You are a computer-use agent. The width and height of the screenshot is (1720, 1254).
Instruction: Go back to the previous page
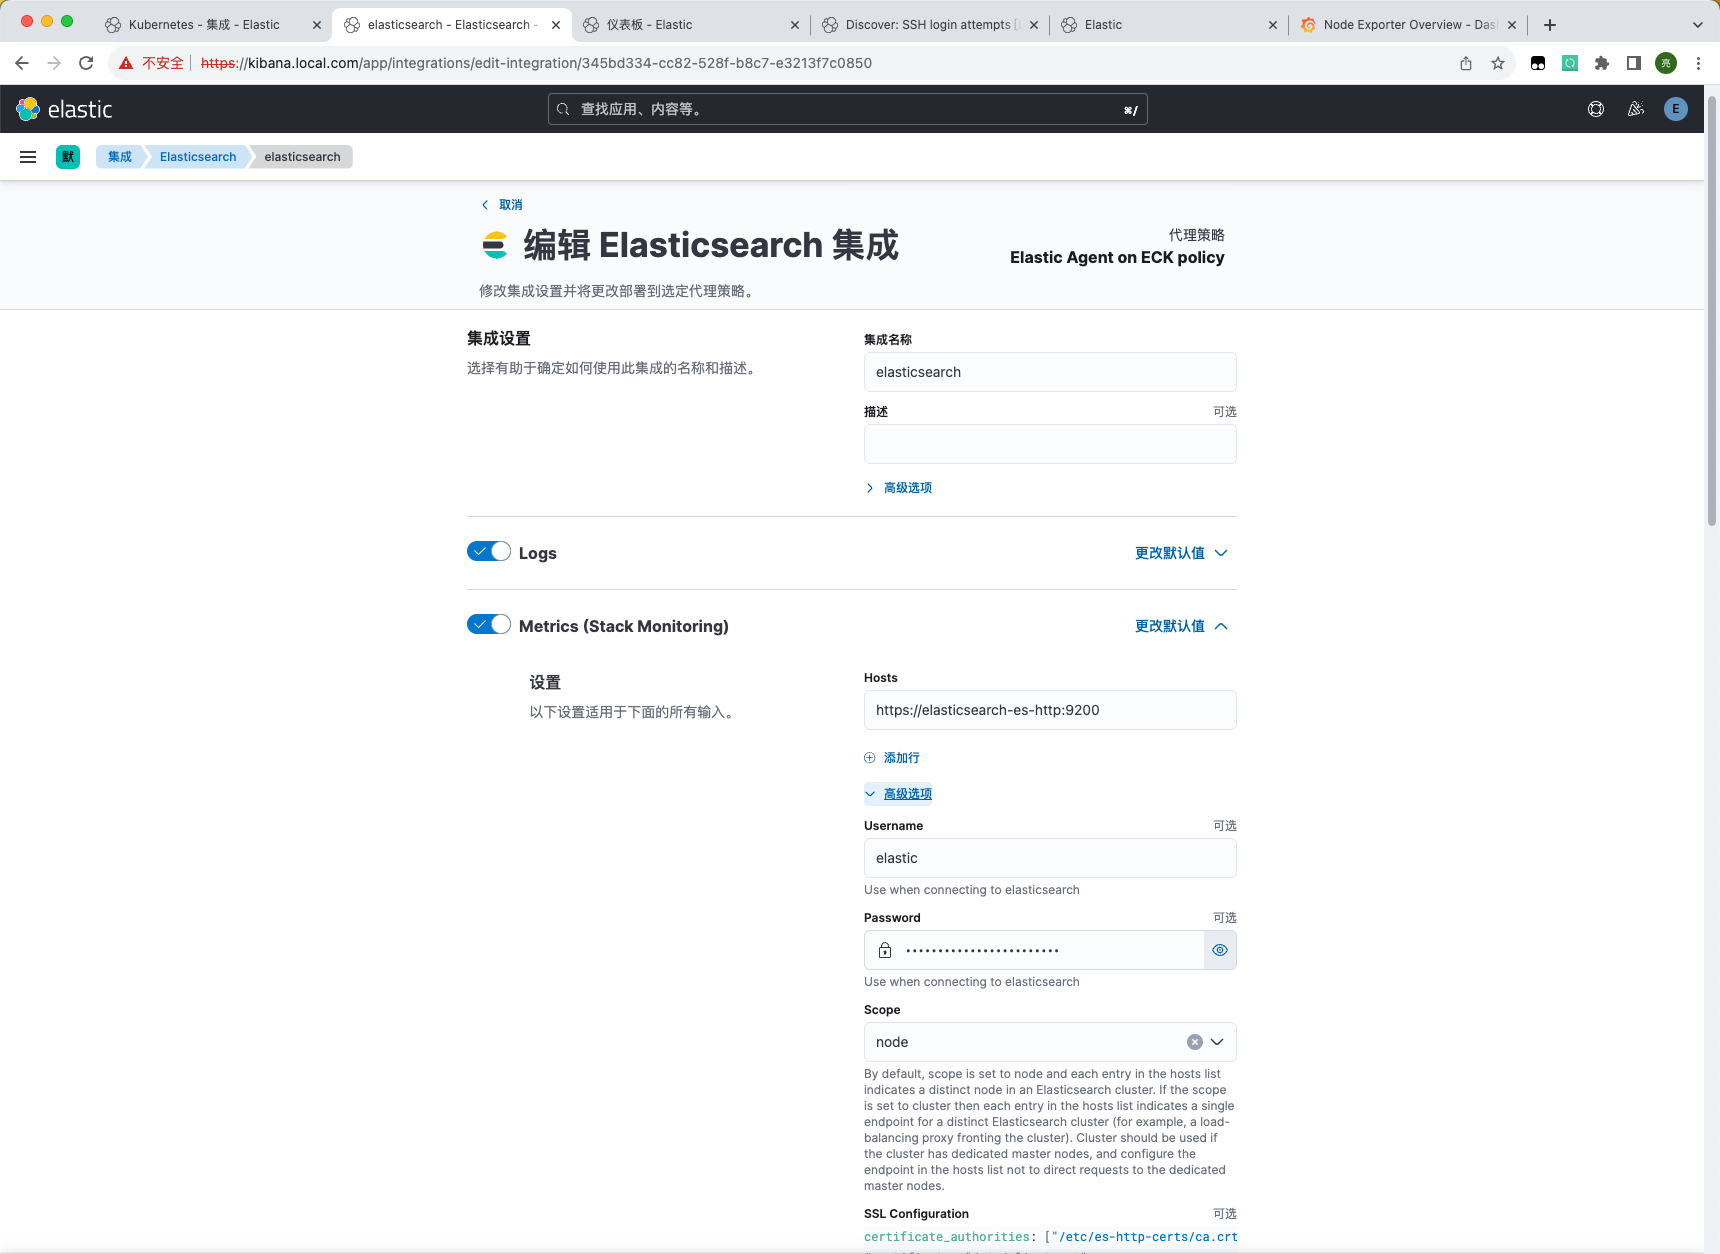[x=22, y=63]
